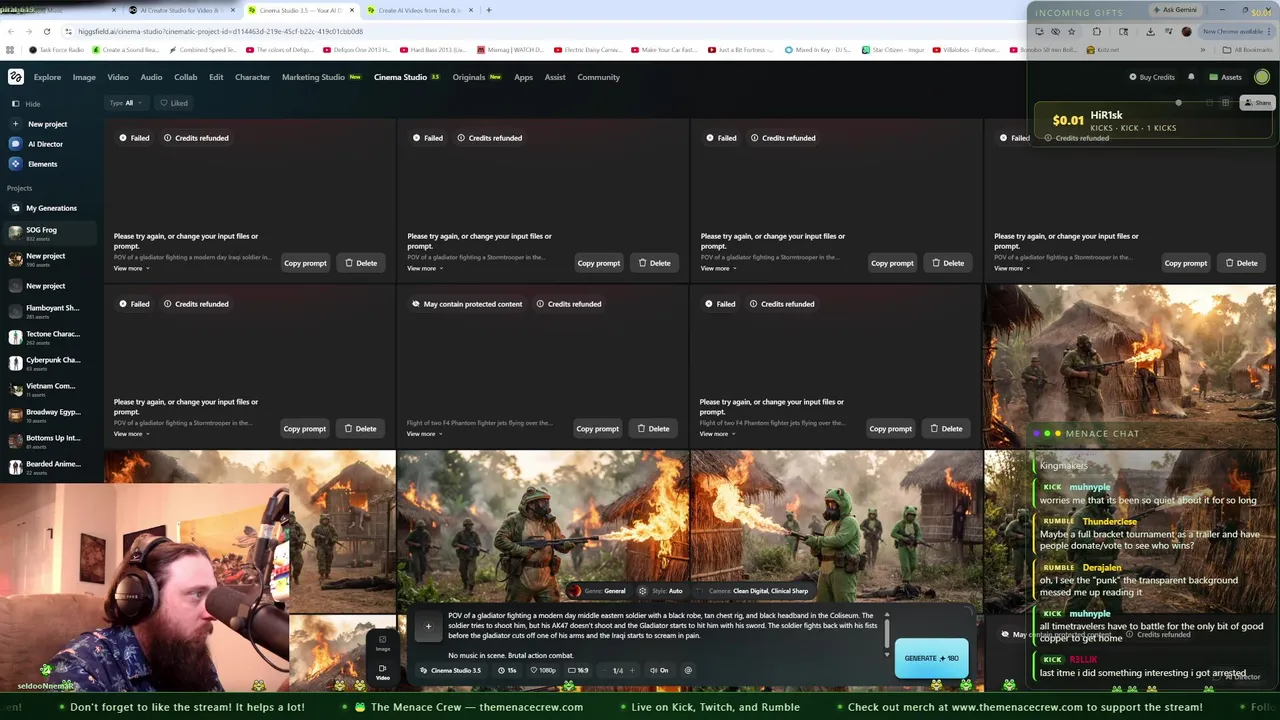Image resolution: width=1280 pixels, height=720 pixels.
Task: Open the Cyberpunk Cha... project
Action: 50,363
